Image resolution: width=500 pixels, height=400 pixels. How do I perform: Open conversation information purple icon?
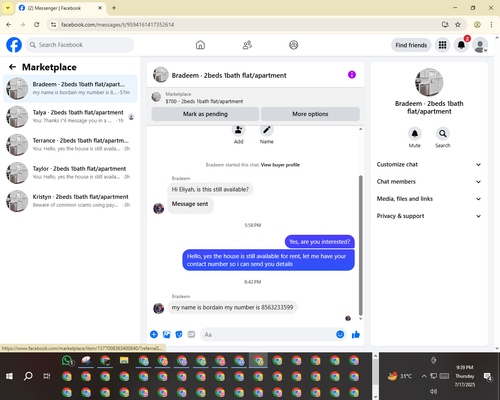pos(352,75)
